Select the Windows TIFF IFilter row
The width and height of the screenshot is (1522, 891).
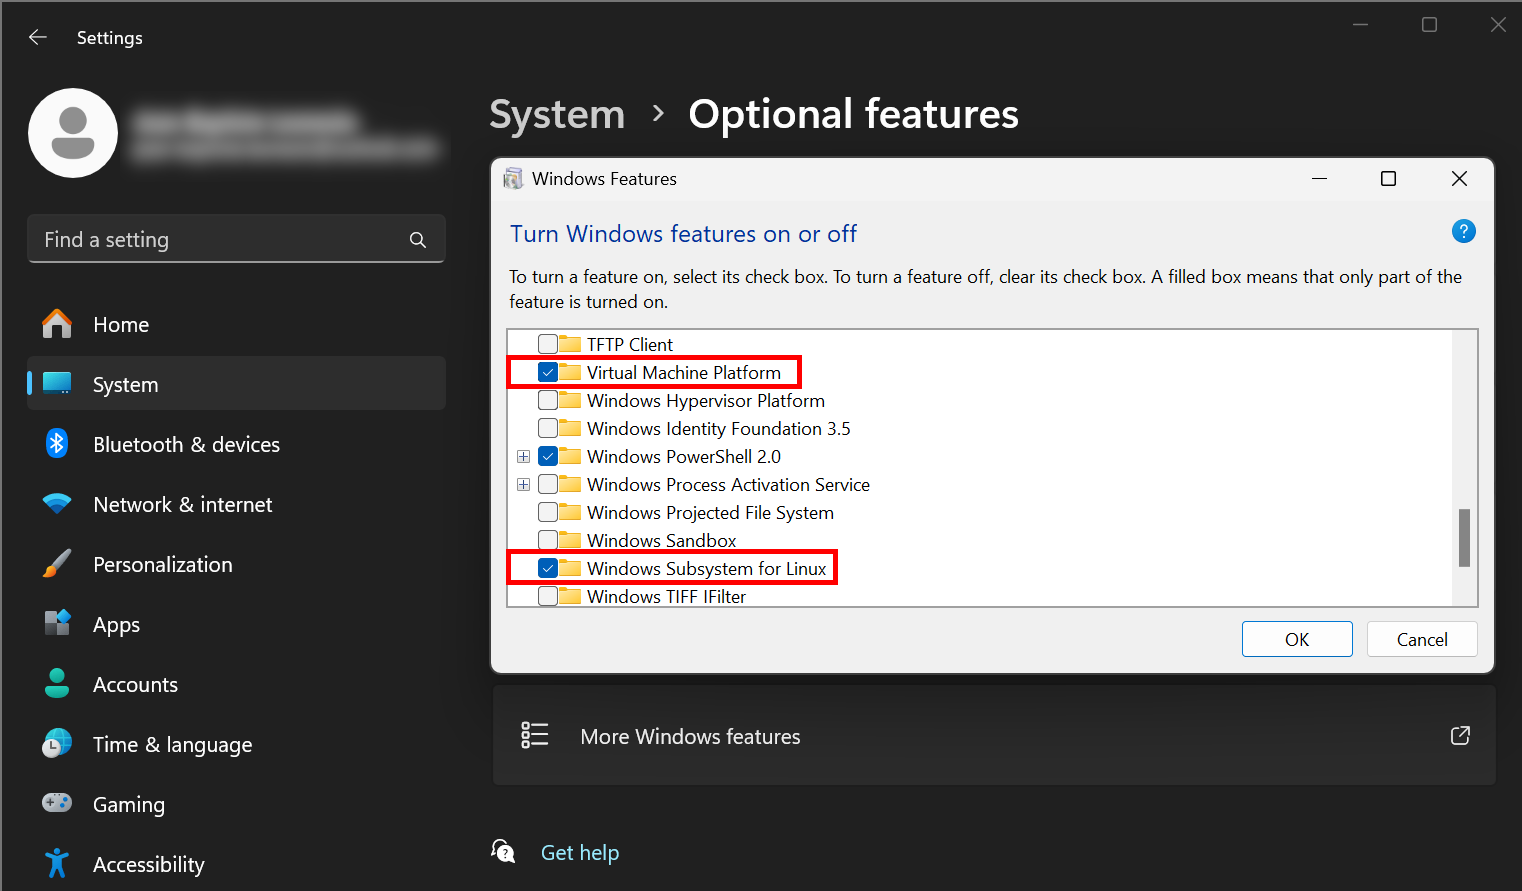[x=666, y=596]
